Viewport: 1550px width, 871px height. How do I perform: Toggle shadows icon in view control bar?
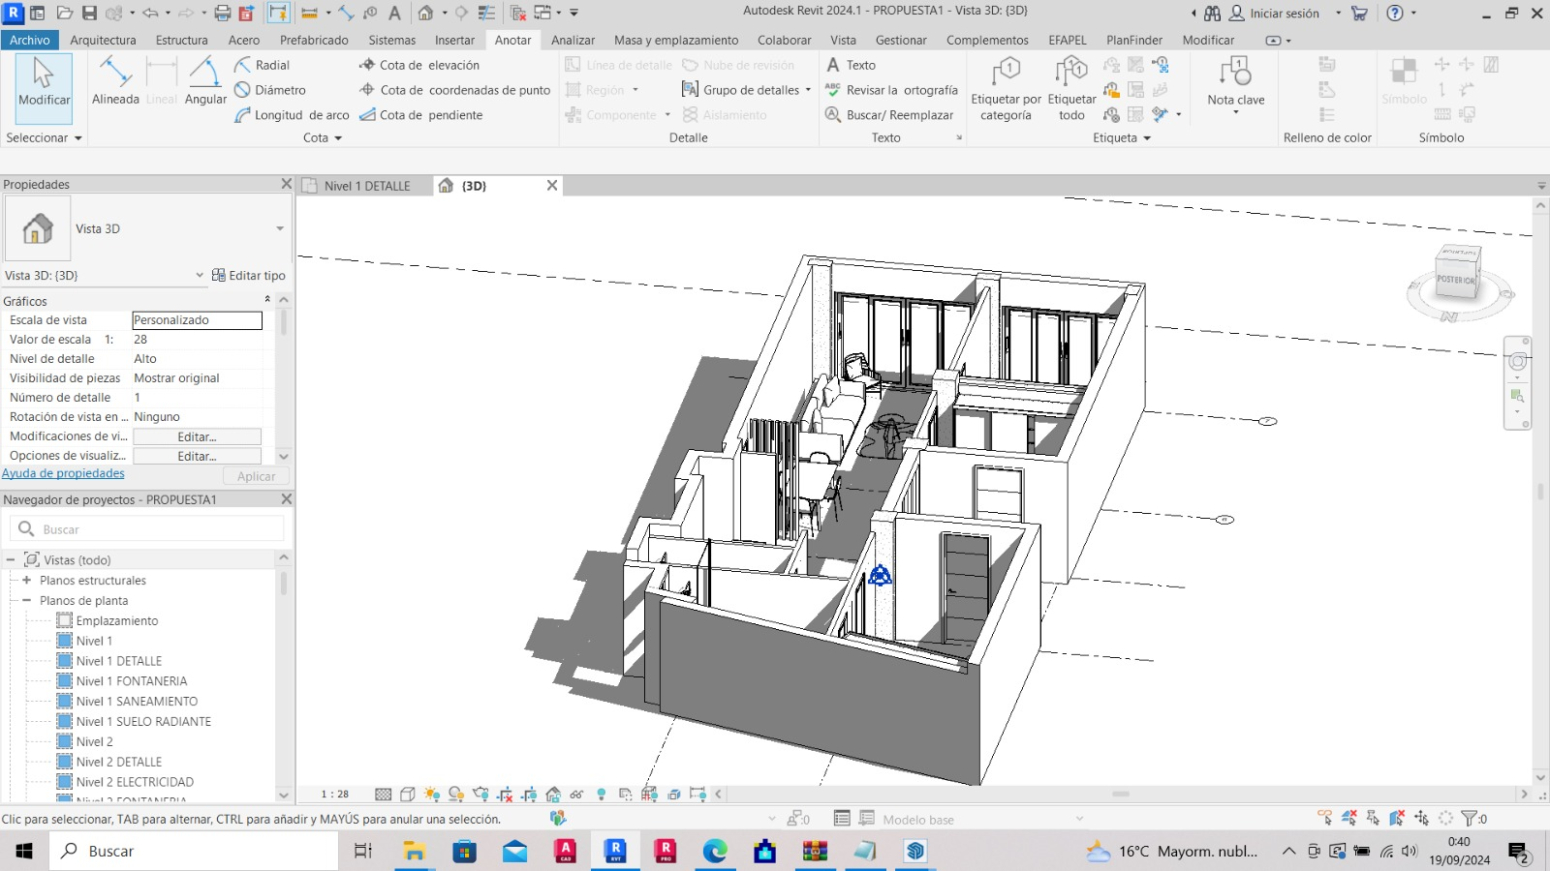456,794
